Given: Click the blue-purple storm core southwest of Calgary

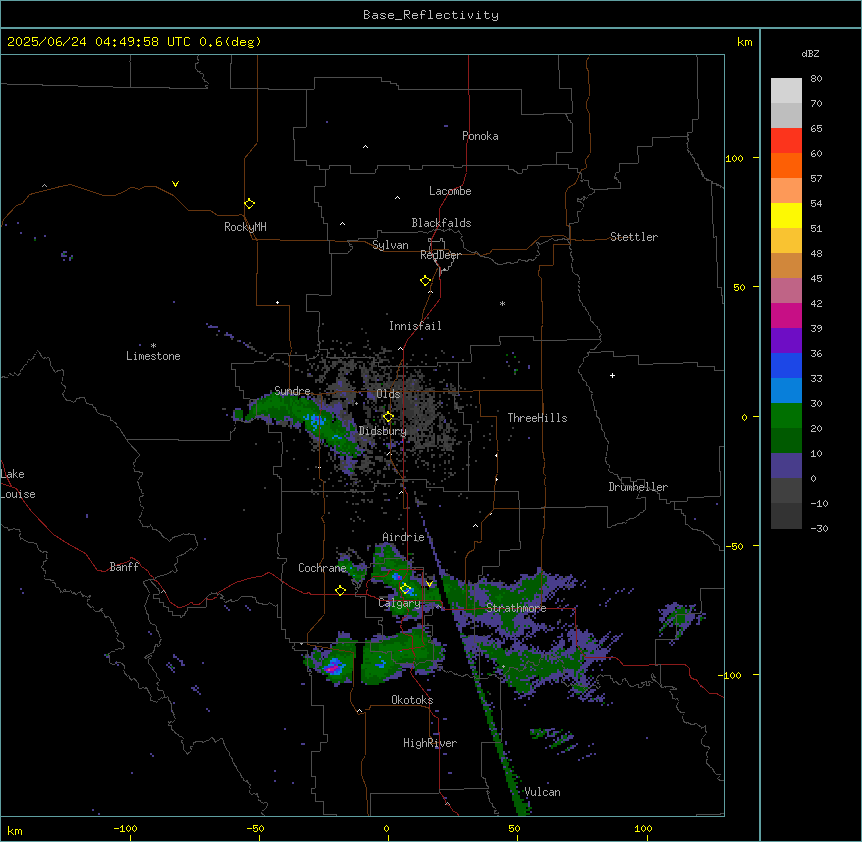Looking at the screenshot, I should (x=333, y=667).
